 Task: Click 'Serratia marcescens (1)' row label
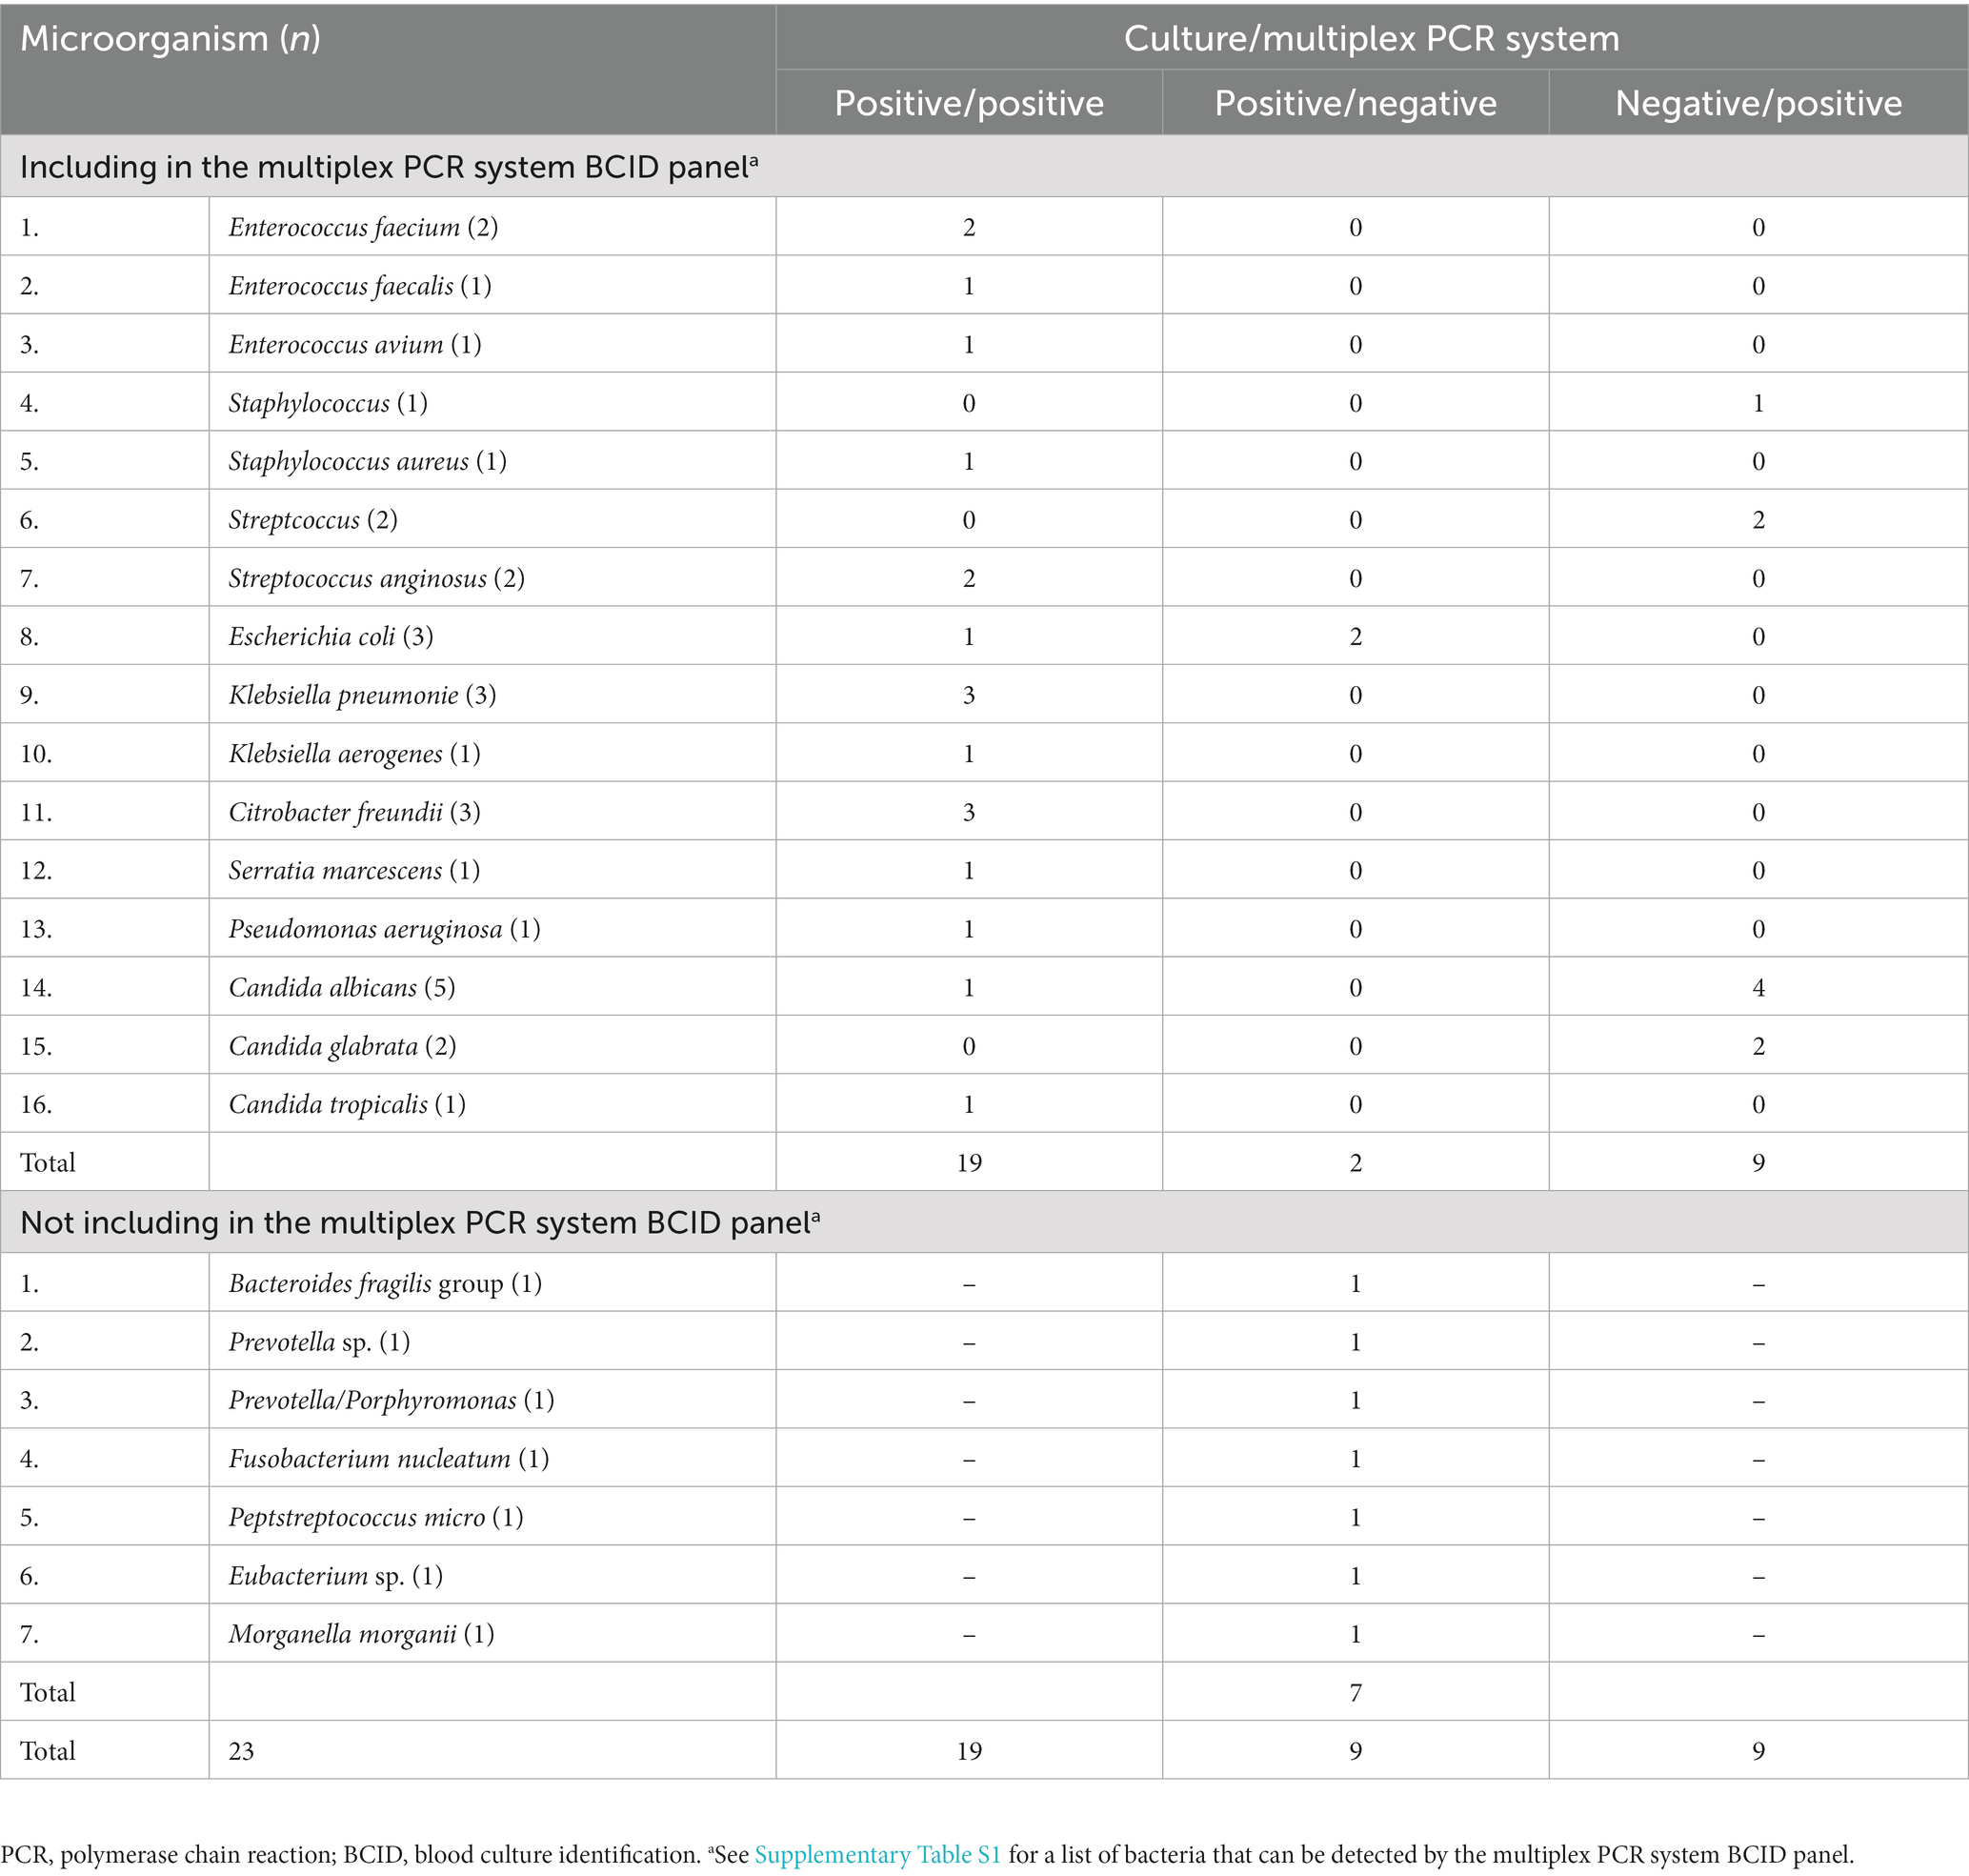[353, 871]
